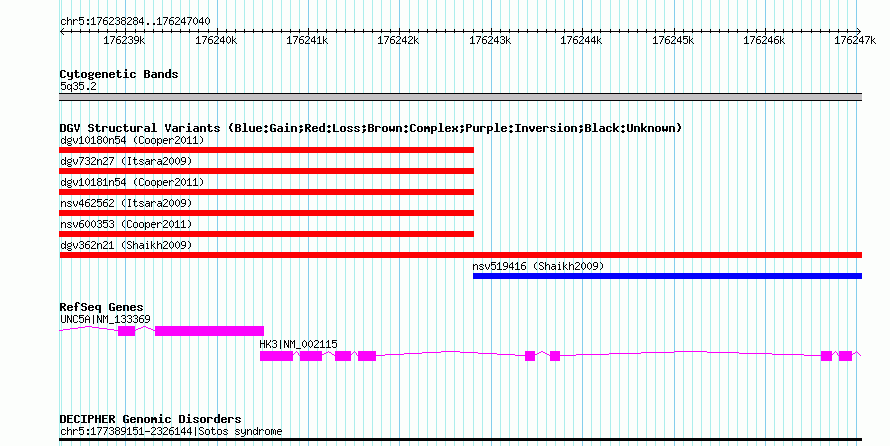The width and height of the screenshot is (890, 446).
Task: Select the dgv732n27 (Itsara2009) variant label
Action: (126, 161)
